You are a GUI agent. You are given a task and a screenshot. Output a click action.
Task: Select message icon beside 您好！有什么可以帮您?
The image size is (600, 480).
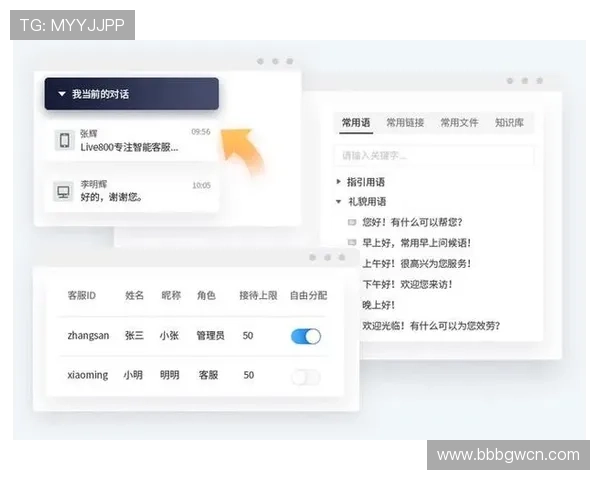click(352, 222)
